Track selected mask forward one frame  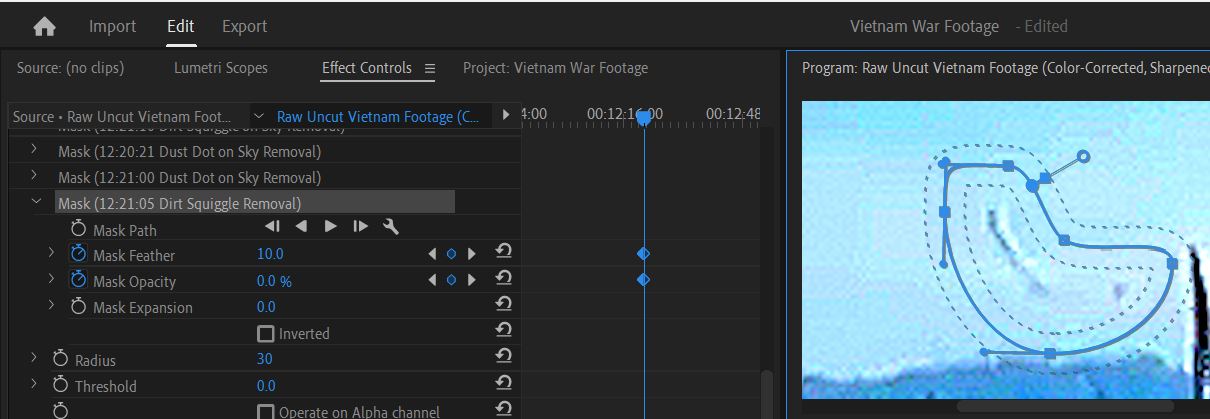[360, 227]
